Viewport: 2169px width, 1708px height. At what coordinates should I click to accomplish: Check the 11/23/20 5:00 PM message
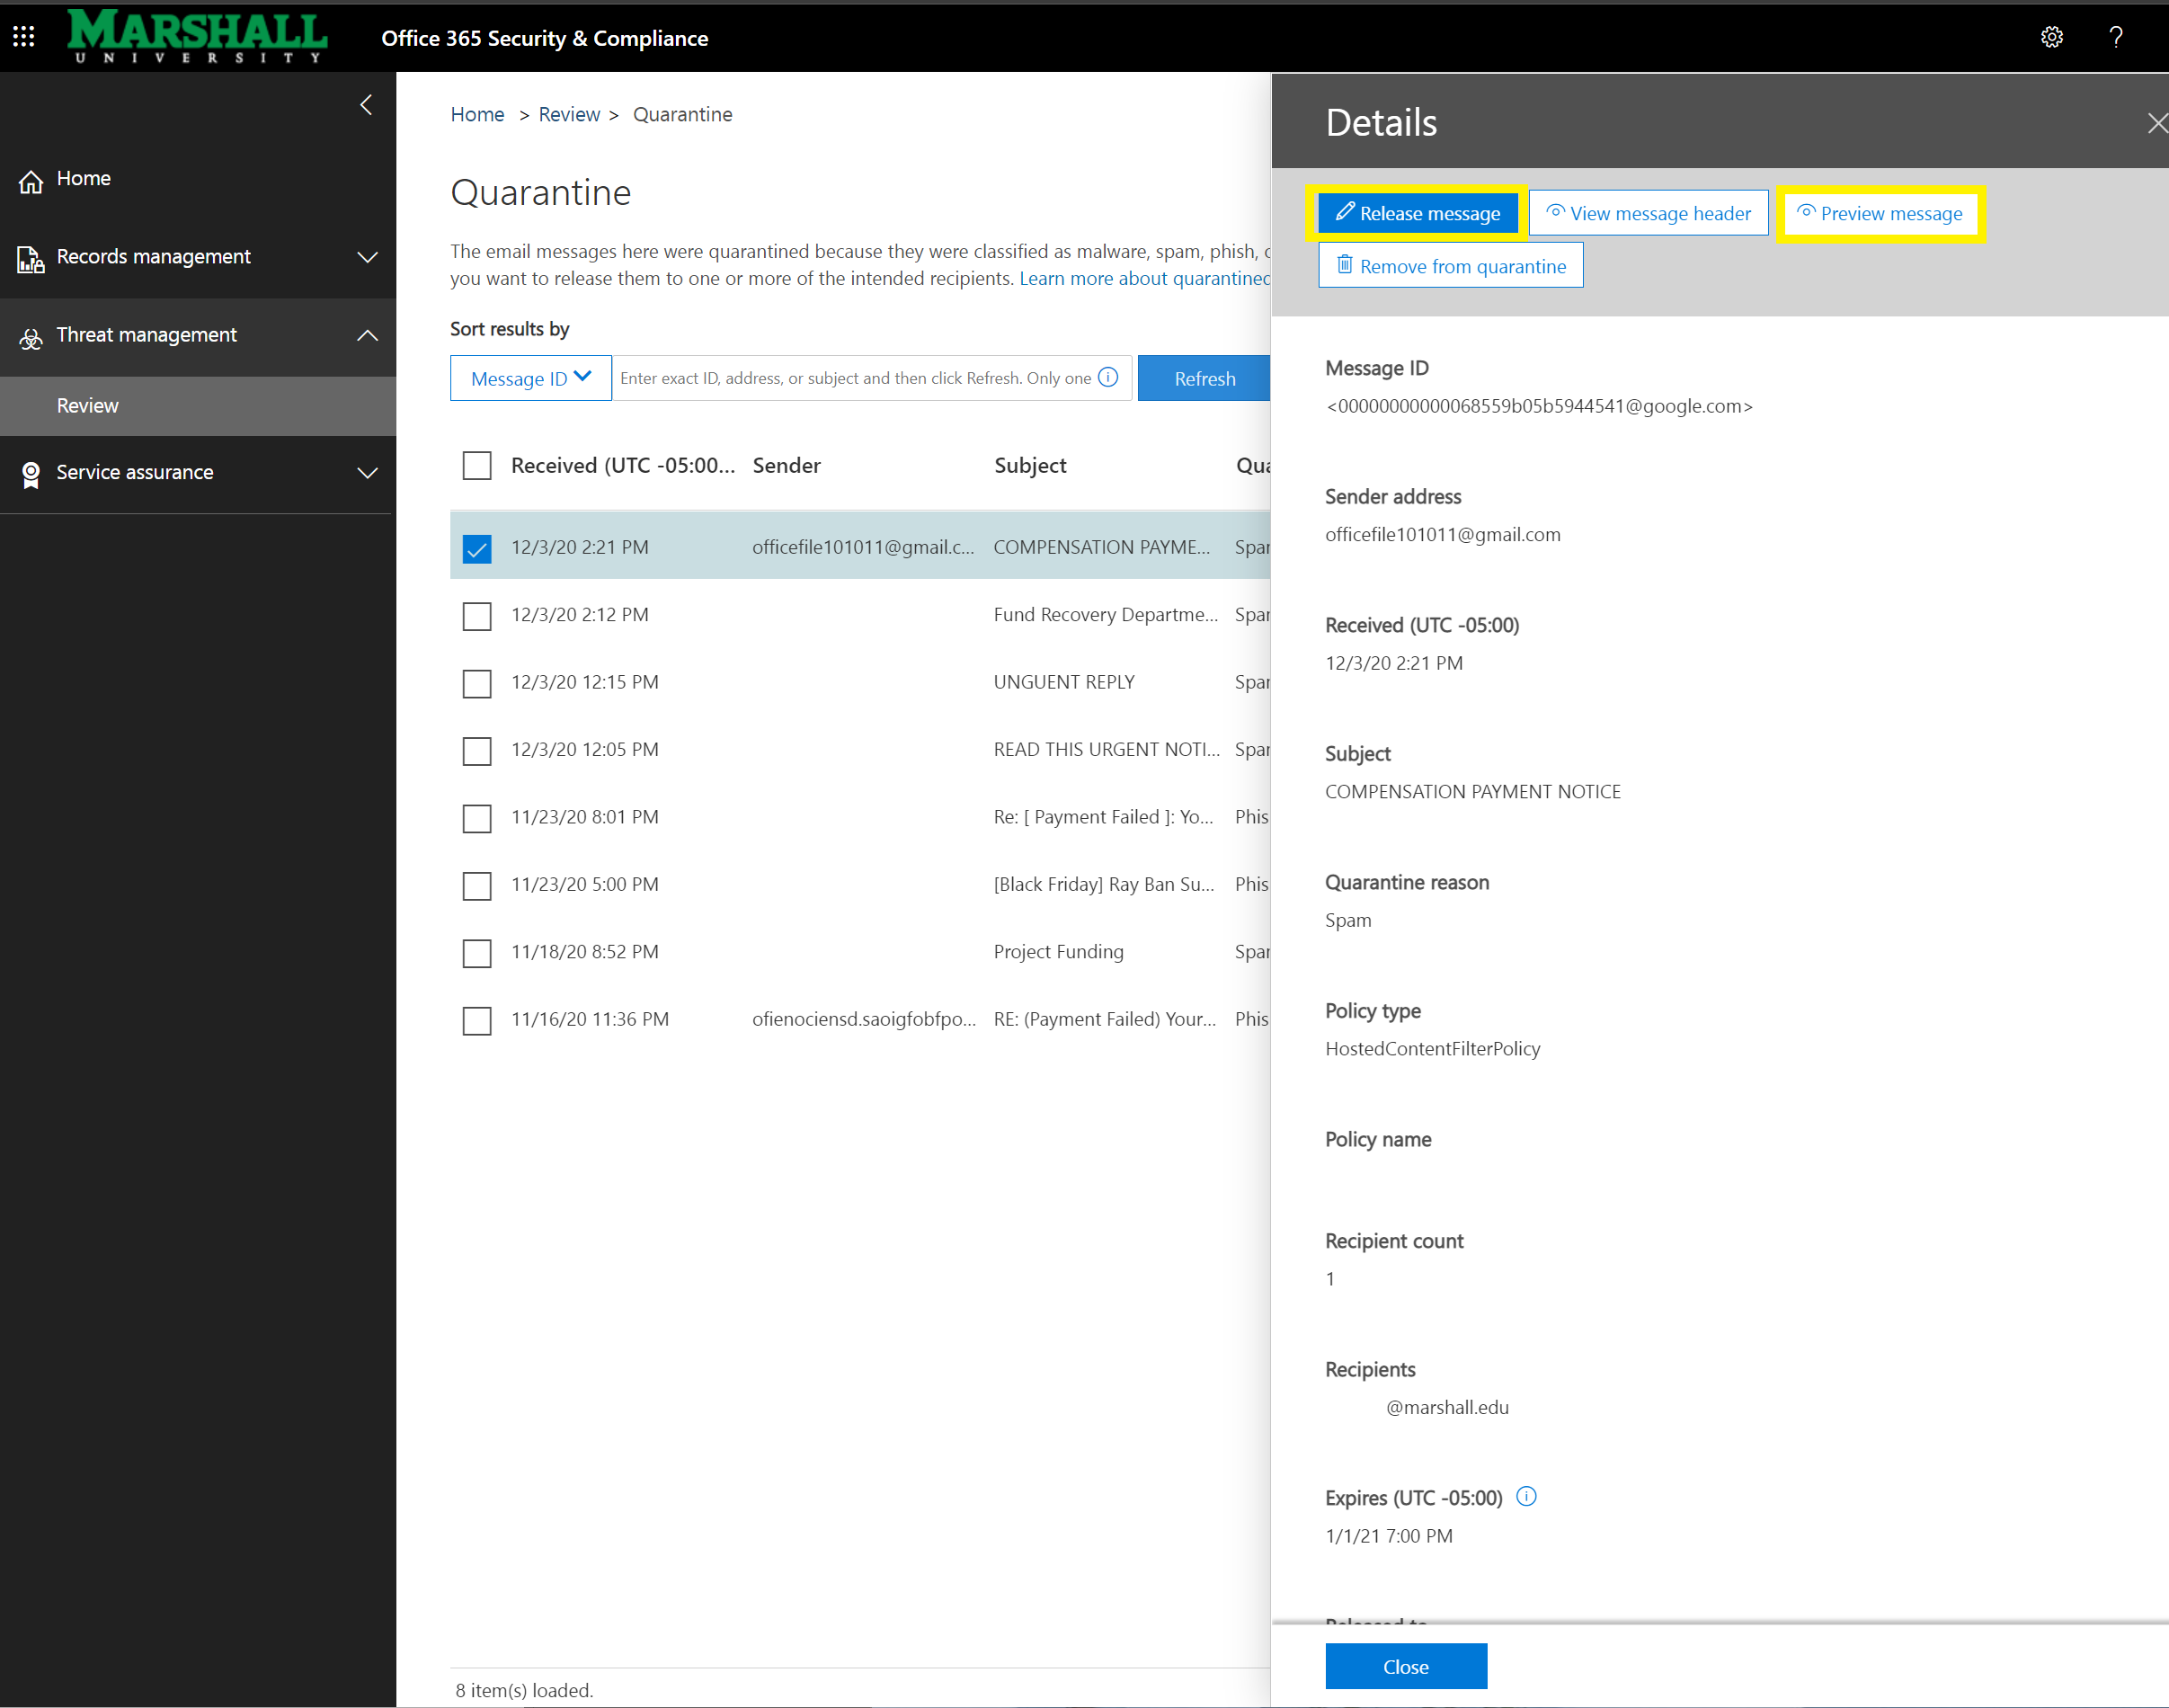pos(477,886)
